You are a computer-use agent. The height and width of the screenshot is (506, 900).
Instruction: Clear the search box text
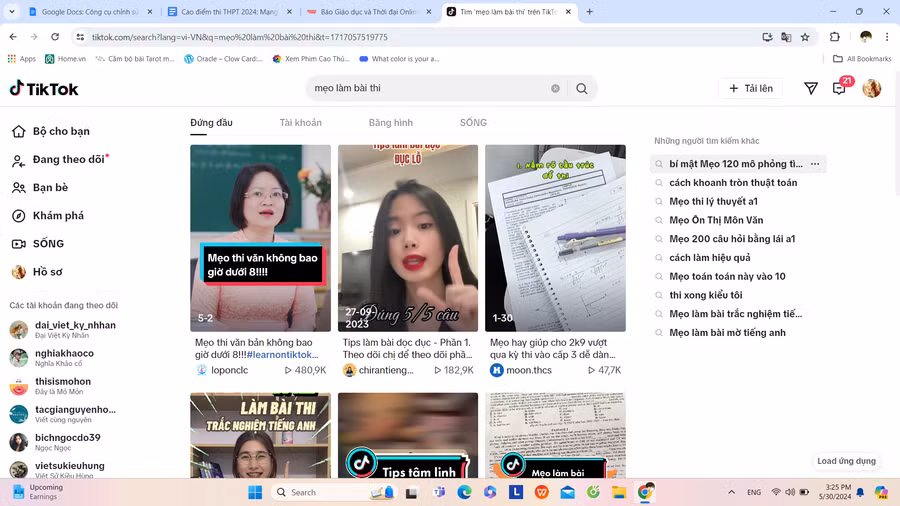pos(555,88)
